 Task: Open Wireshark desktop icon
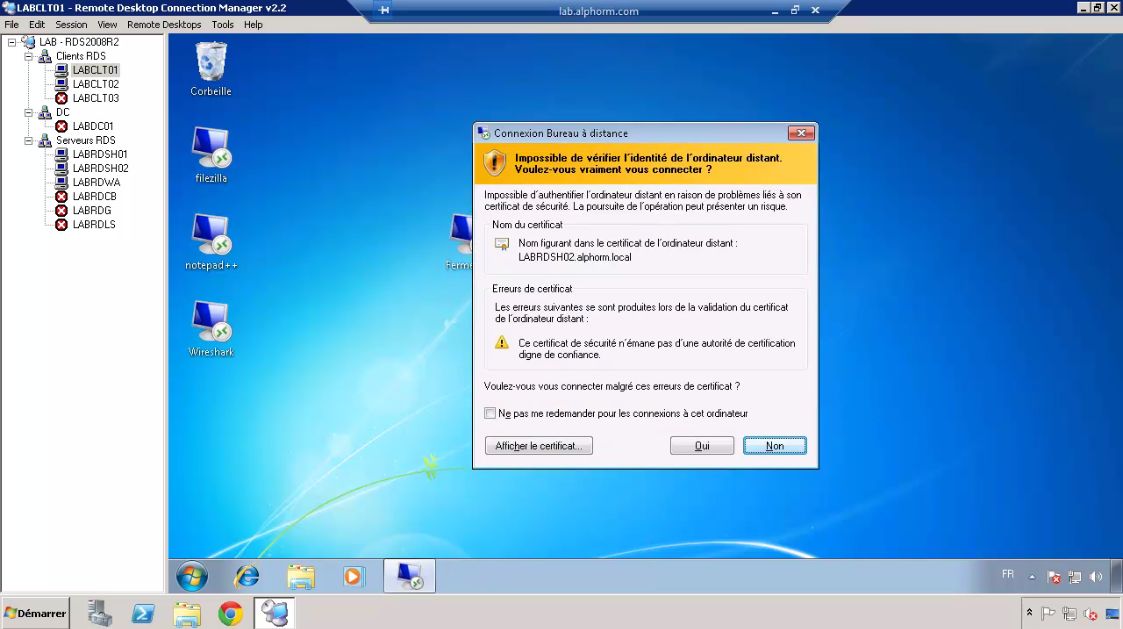pos(209,325)
